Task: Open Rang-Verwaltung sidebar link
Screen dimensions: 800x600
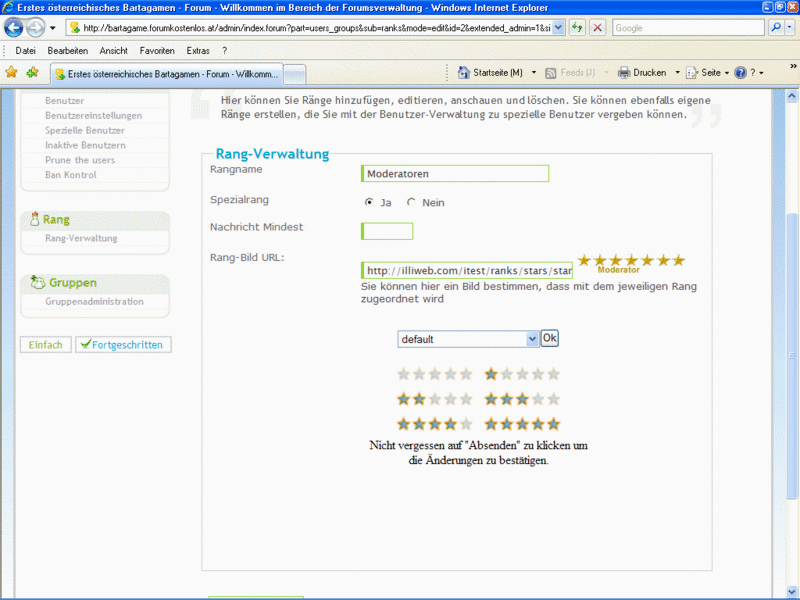Action: pyautogui.click(x=81, y=238)
